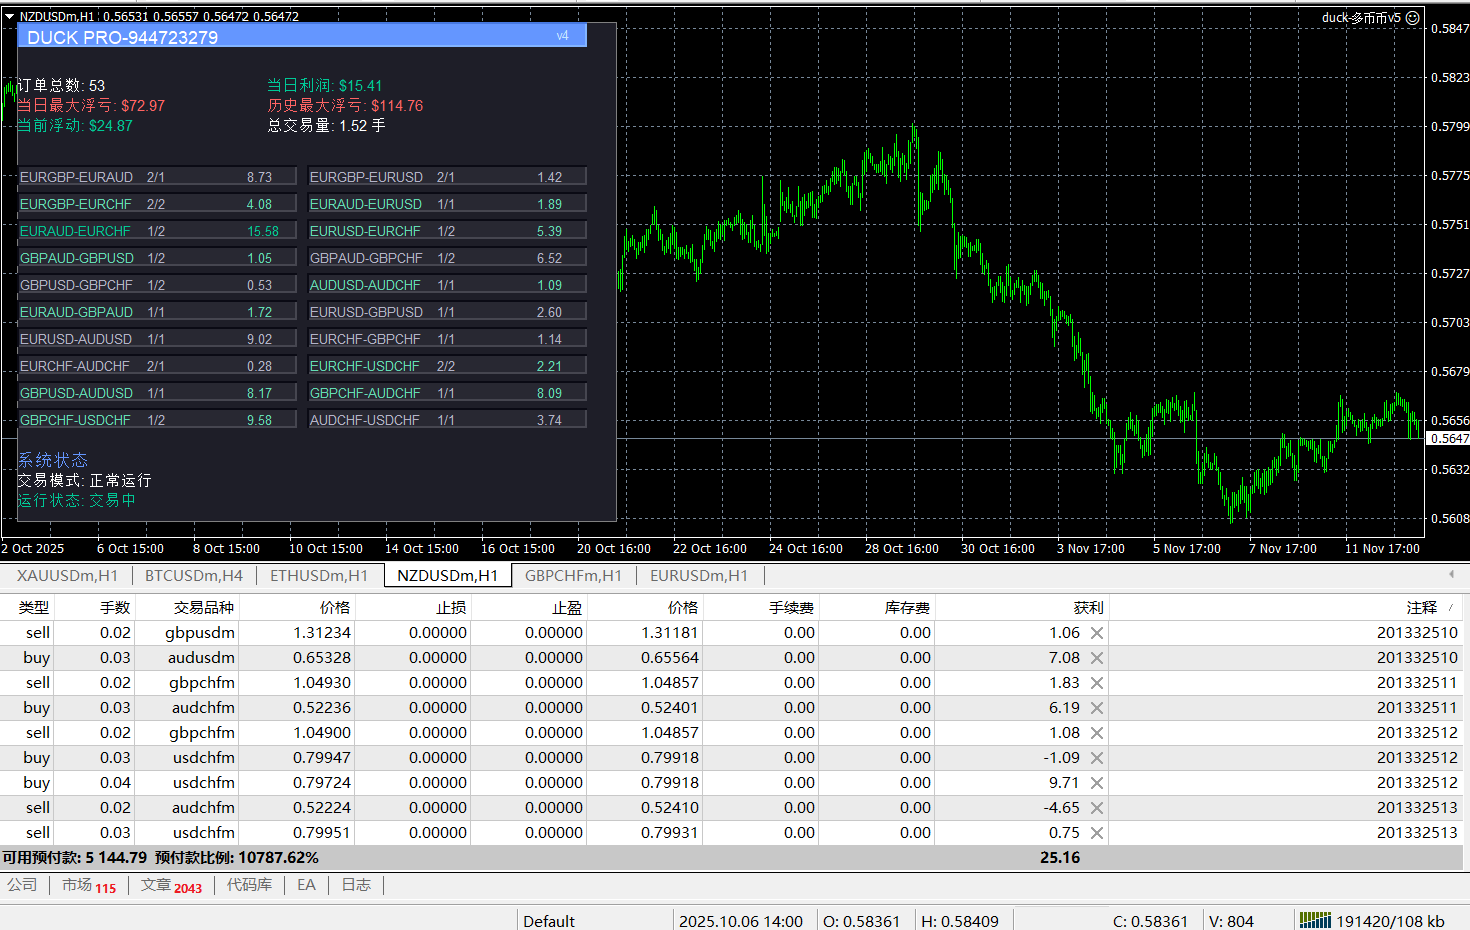
Task: Click the duck EA smiley face icon
Action: 1413,18
